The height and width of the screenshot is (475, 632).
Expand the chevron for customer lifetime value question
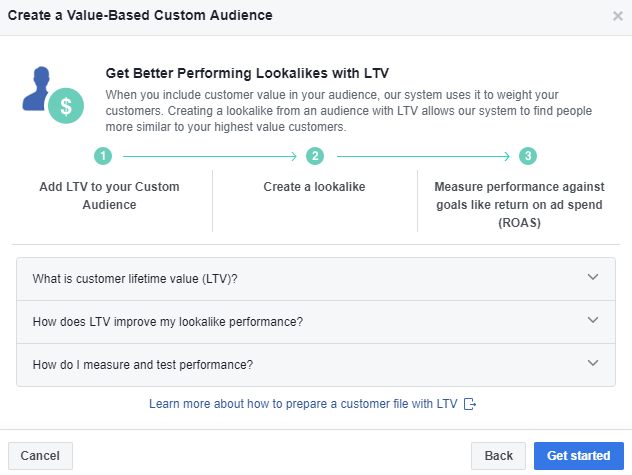click(x=592, y=277)
